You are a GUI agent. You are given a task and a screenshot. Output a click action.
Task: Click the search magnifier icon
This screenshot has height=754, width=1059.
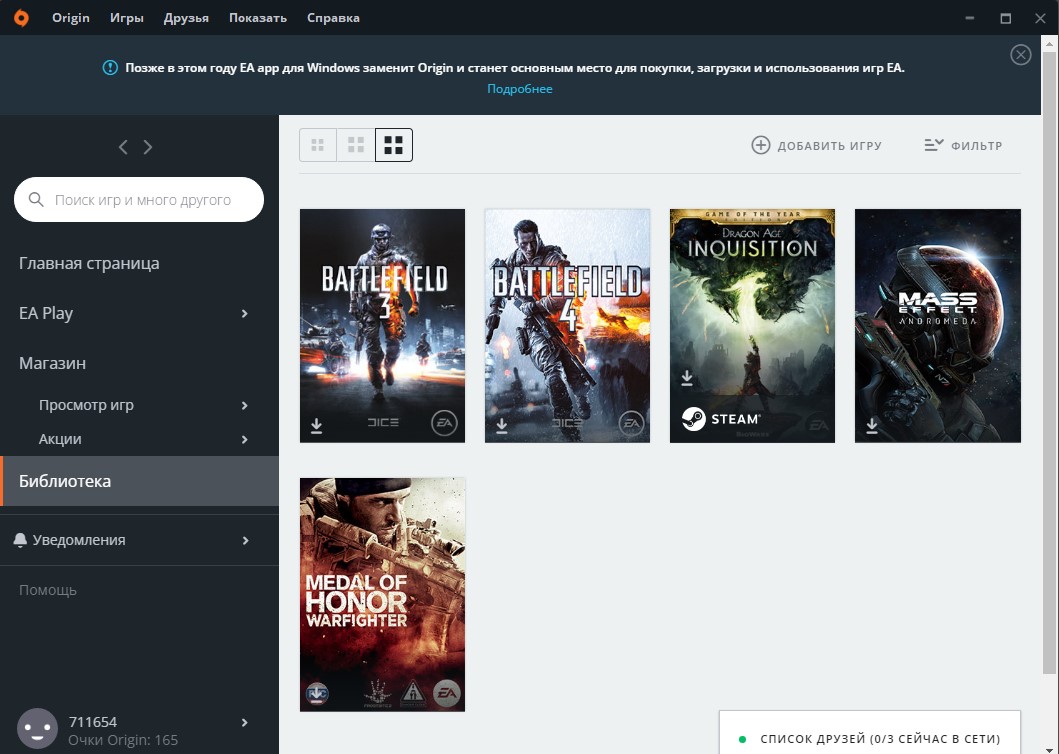[x=36, y=199]
